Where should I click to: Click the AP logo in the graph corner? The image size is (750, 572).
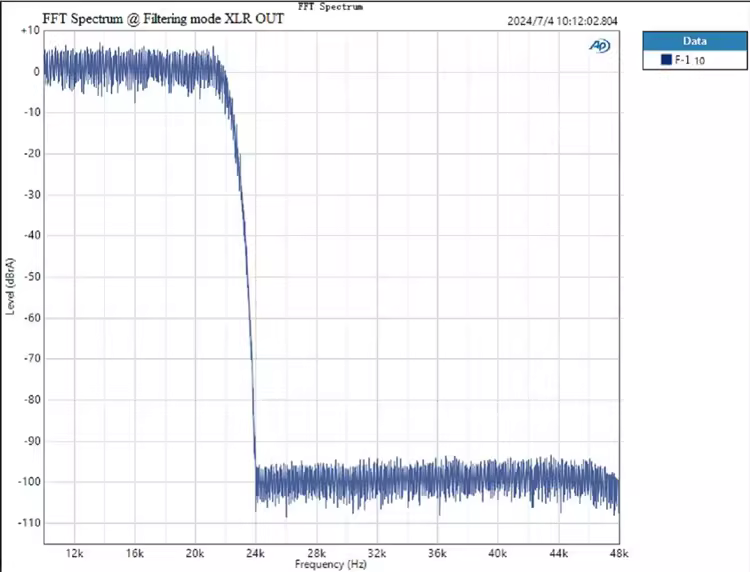point(600,46)
